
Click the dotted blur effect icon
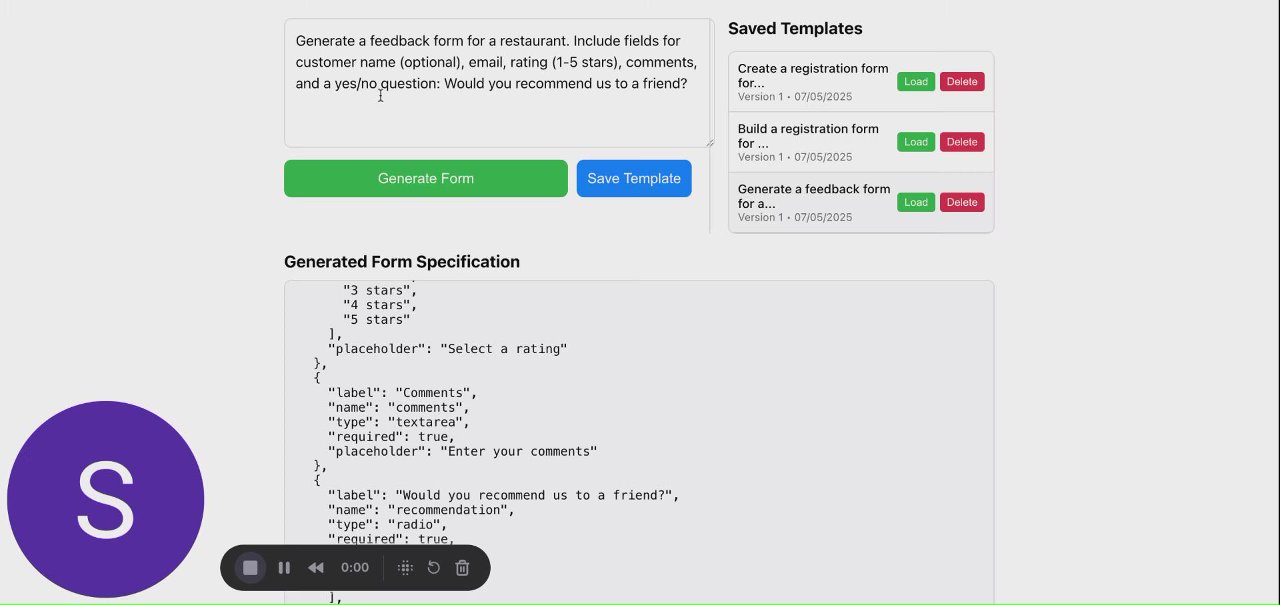click(405, 568)
